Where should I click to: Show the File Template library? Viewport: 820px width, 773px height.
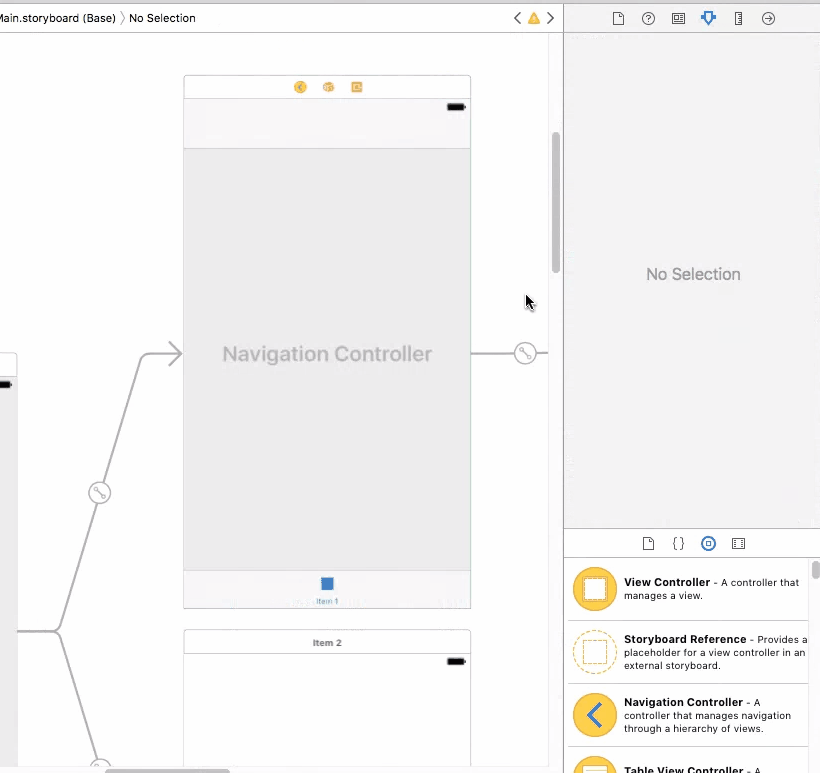tap(648, 544)
